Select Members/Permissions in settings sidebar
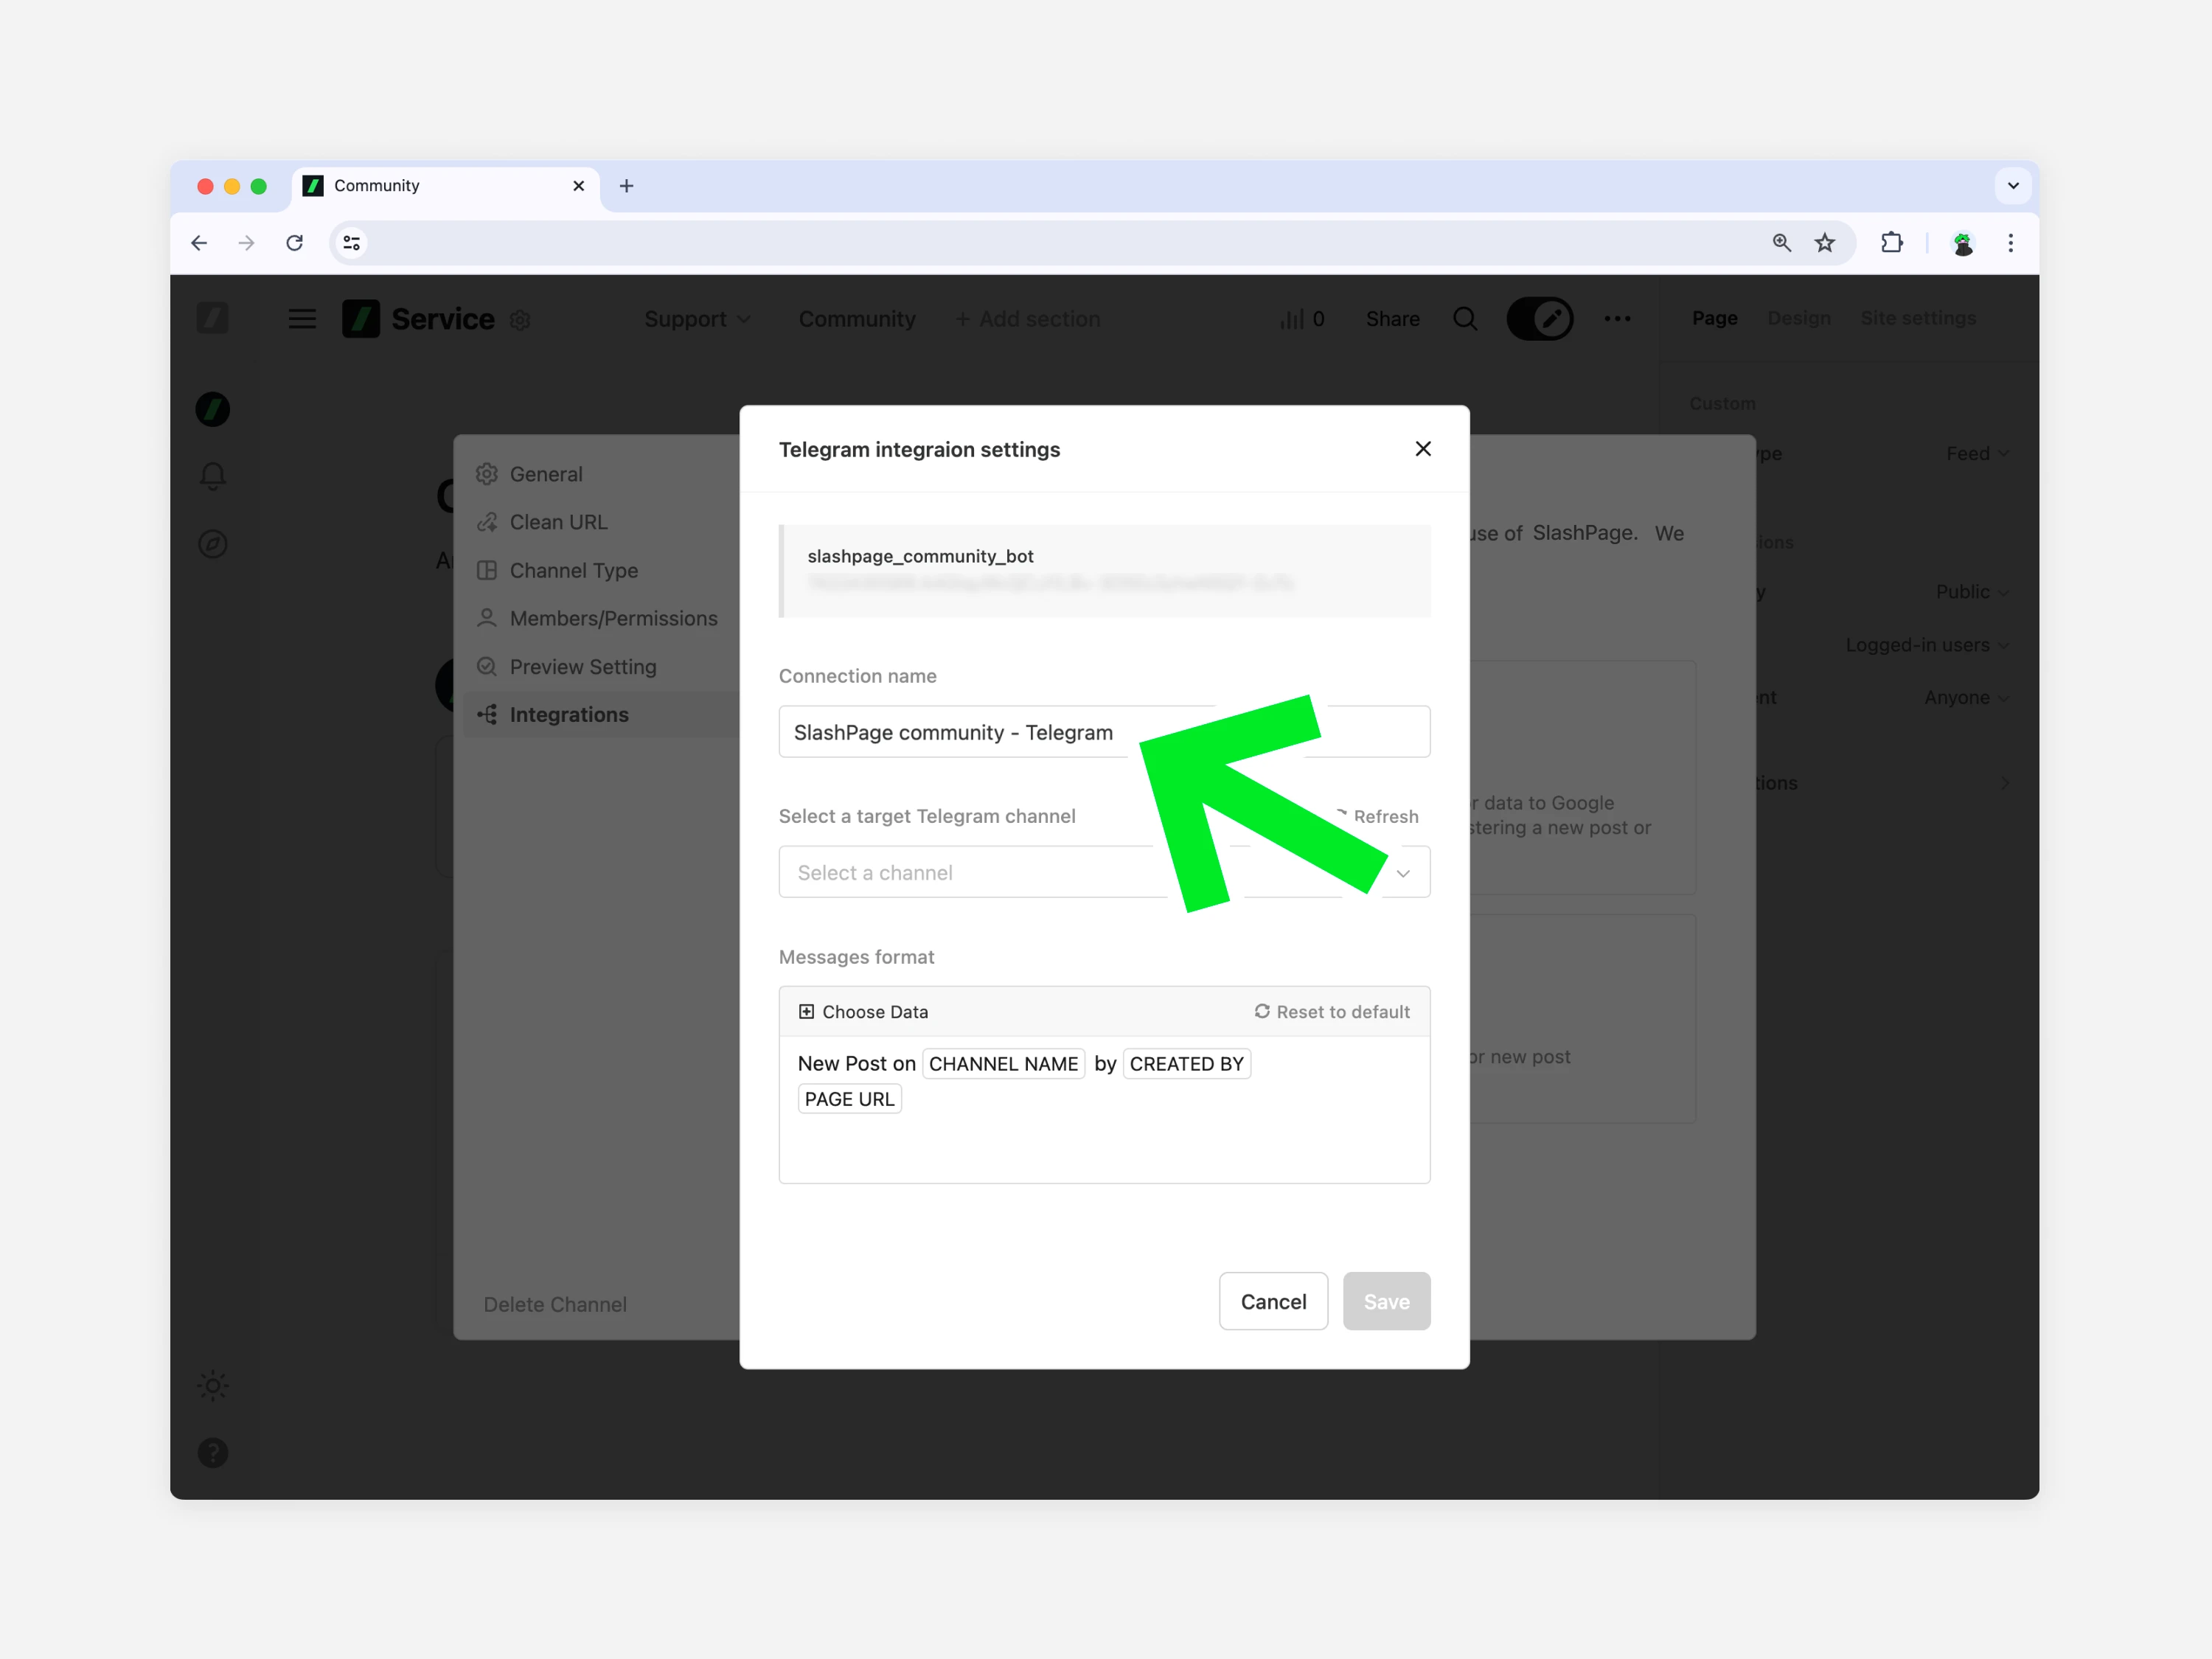The image size is (2212, 1659). coord(613,618)
